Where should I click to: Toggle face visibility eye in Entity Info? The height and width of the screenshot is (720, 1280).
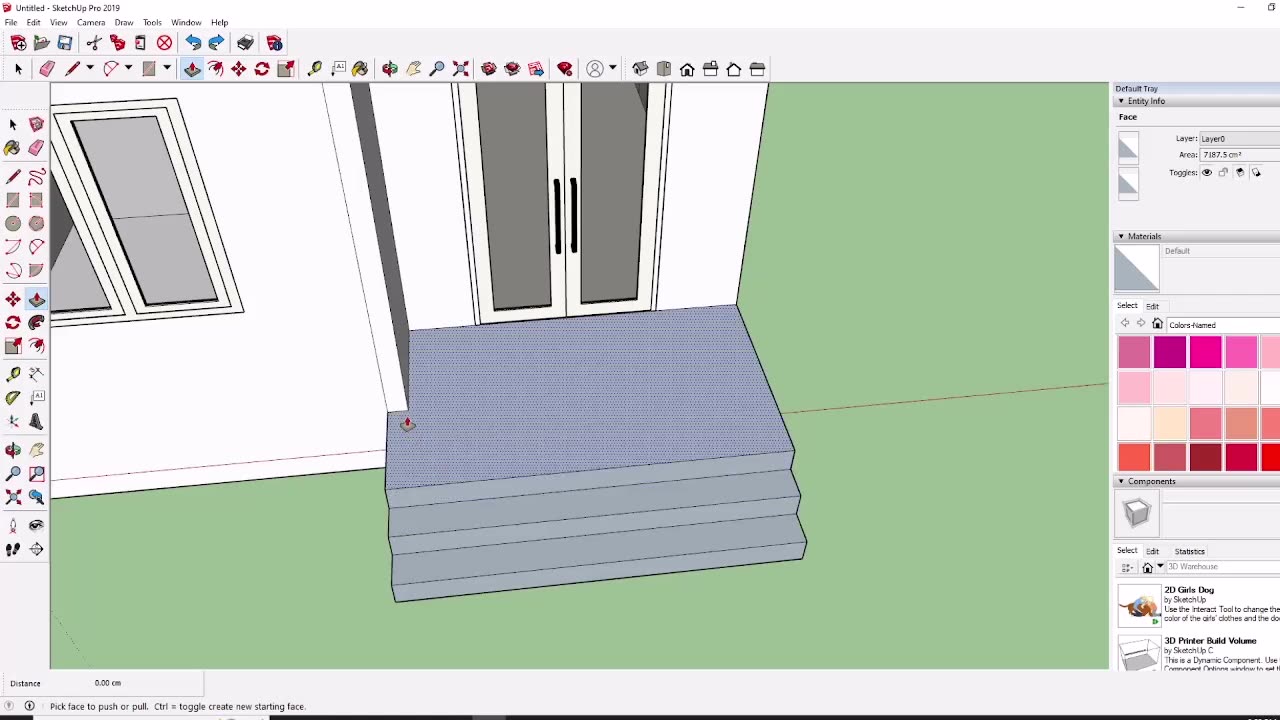pos(1206,173)
